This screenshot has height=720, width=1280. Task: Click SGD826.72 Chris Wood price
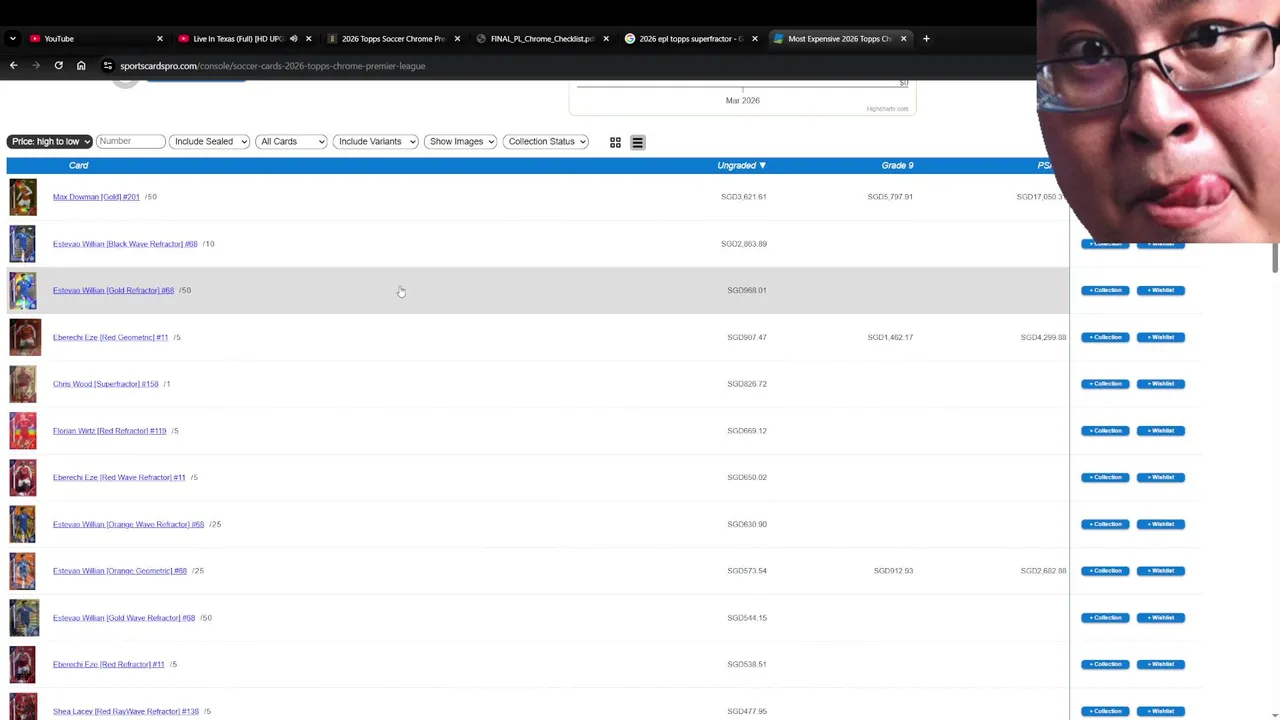click(747, 384)
